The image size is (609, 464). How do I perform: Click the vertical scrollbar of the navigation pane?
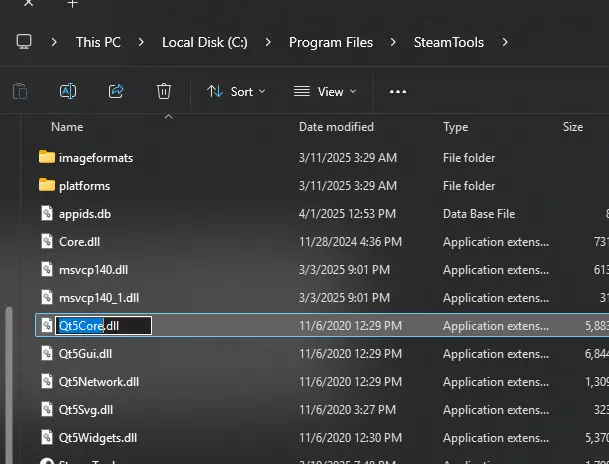(x=9, y=384)
